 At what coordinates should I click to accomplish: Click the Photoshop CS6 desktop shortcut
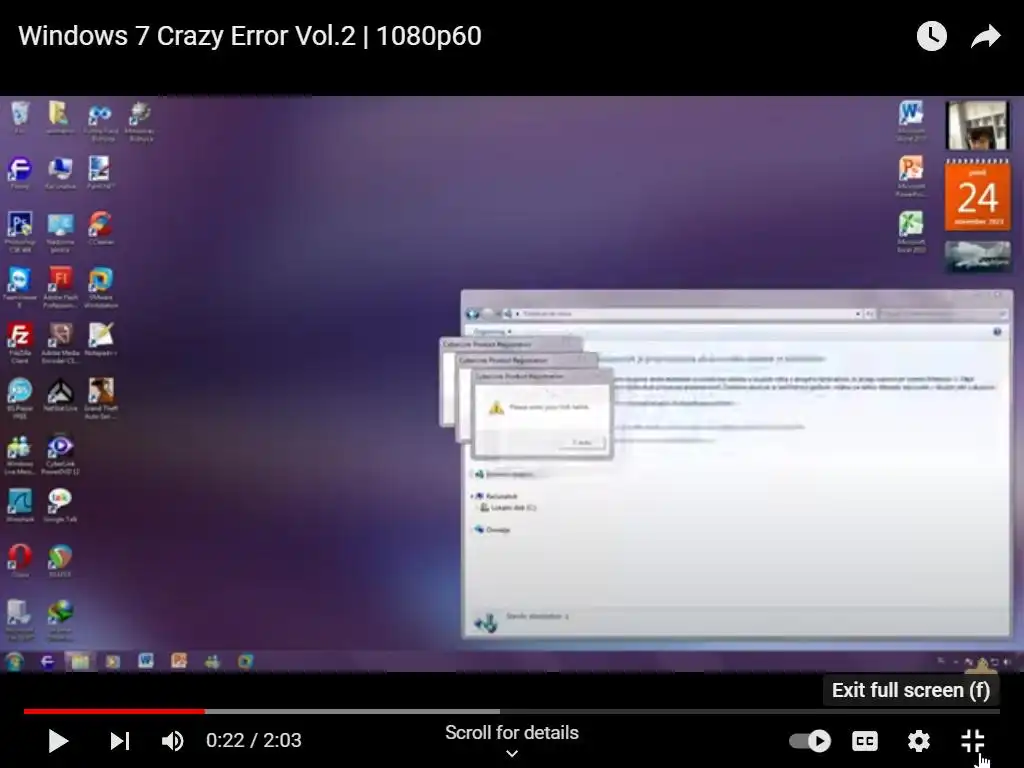[x=20, y=231]
